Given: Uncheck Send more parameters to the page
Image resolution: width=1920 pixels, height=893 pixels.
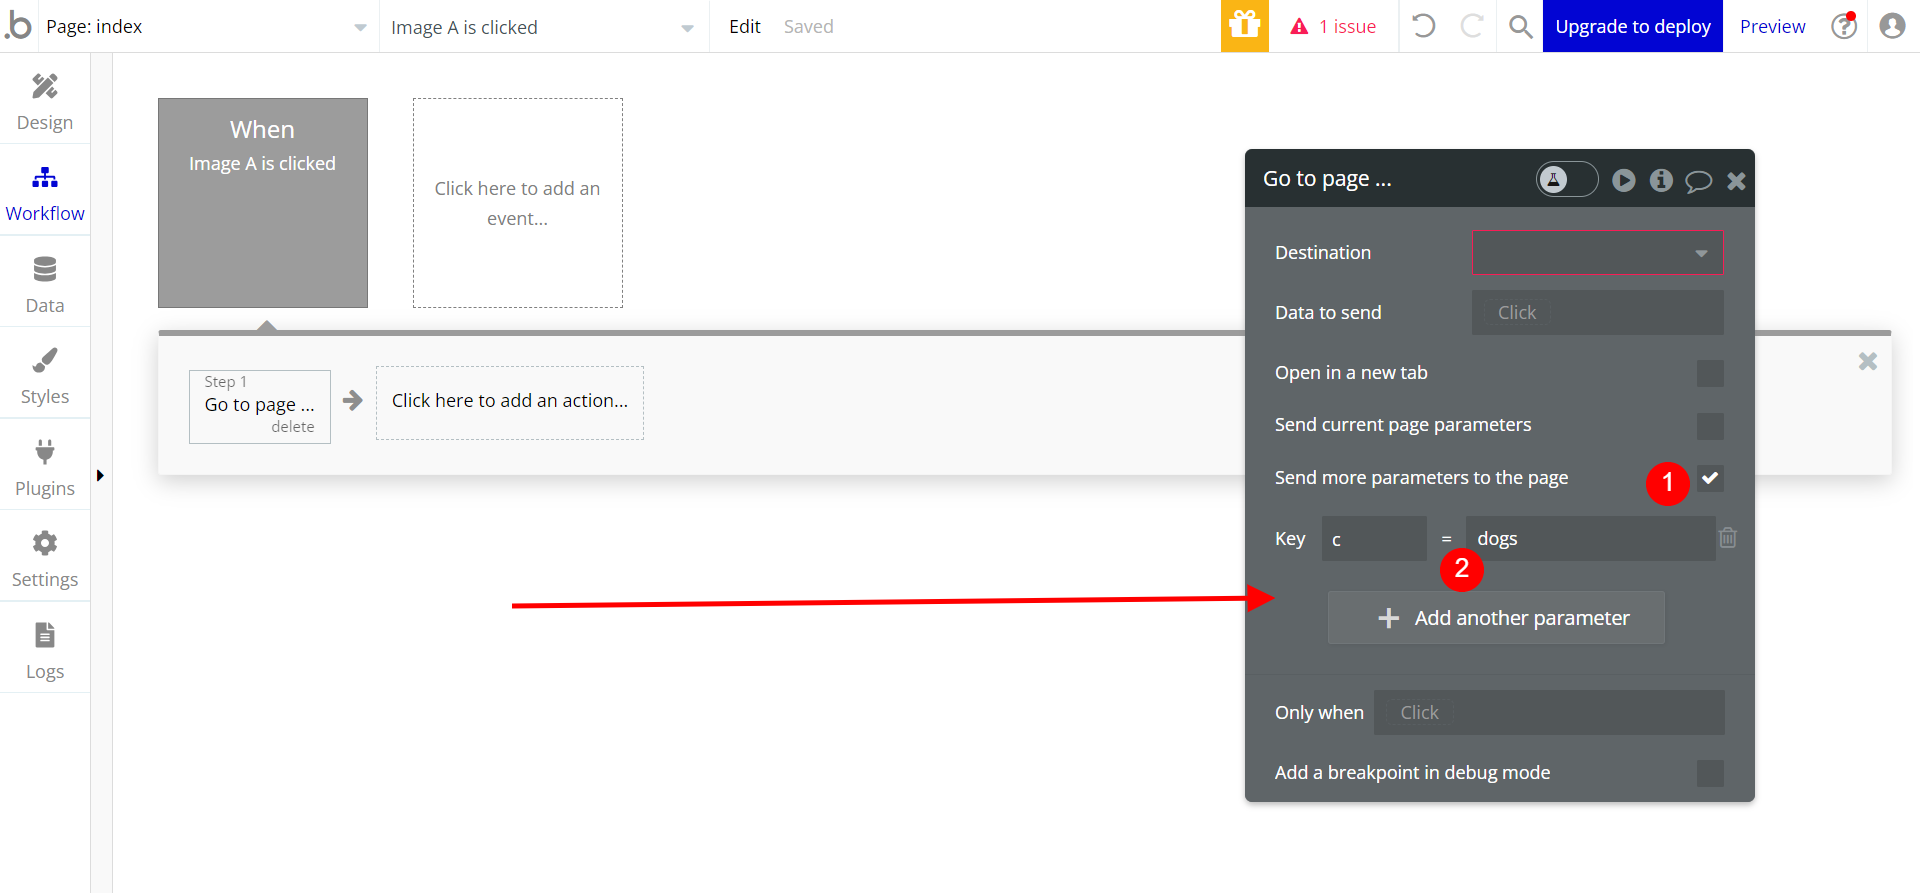Looking at the screenshot, I should tap(1710, 478).
